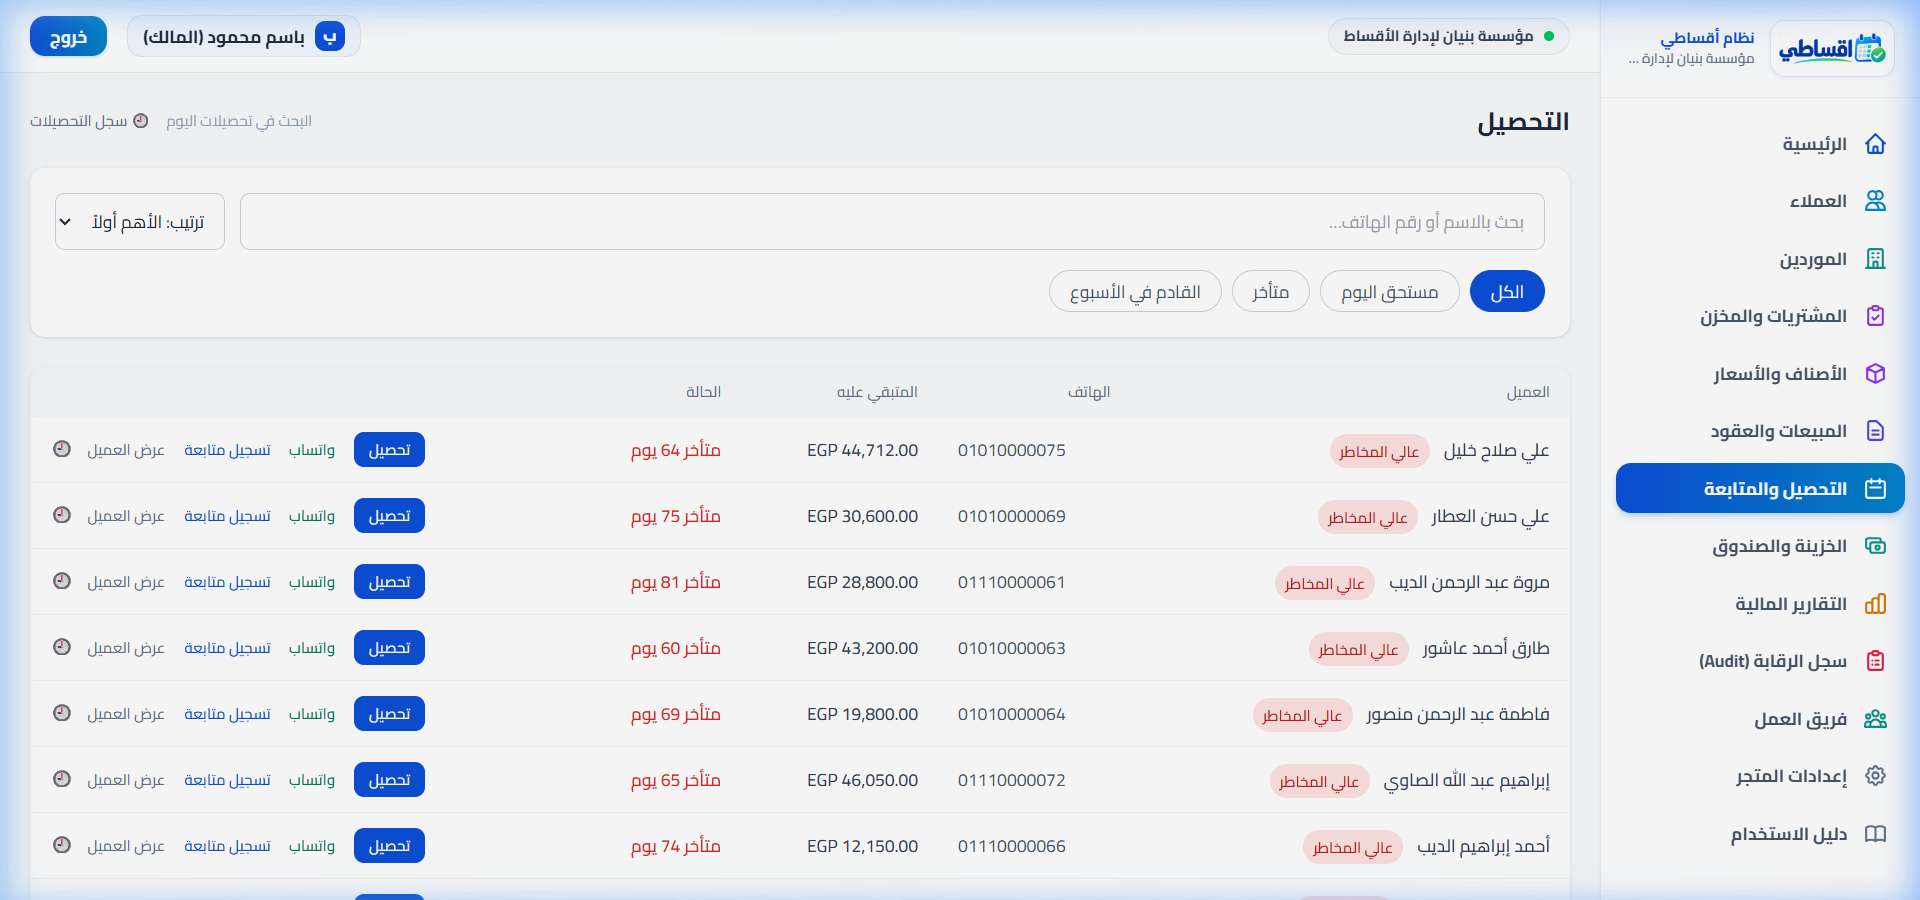Select the مستحق اليوم filter tab
This screenshot has height=900, width=1920.
pos(1389,292)
